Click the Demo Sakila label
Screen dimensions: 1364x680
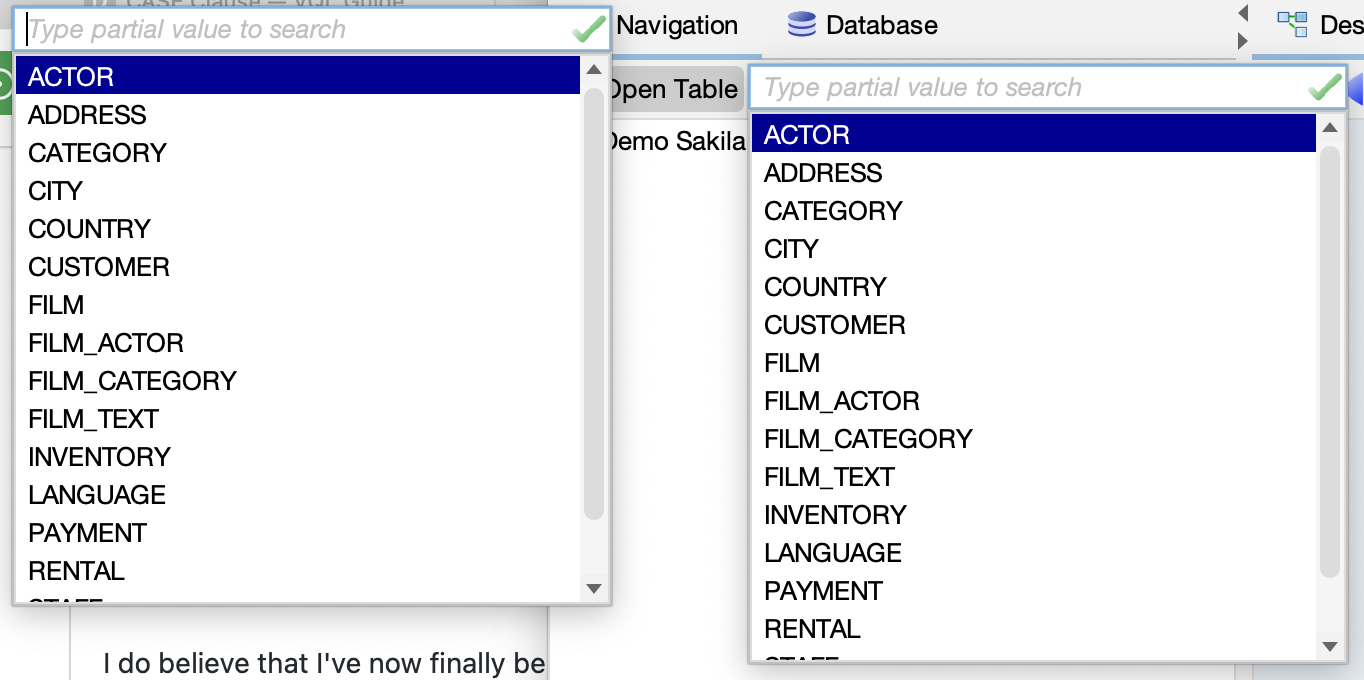(x=676, y=141)
